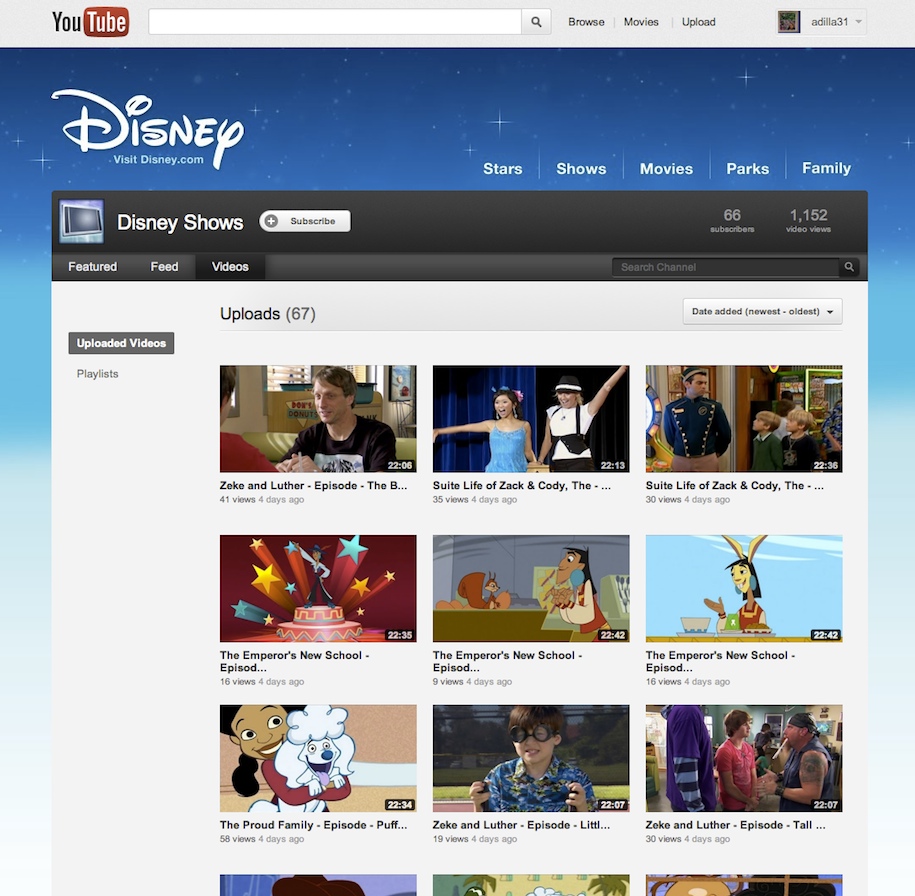Click the 'Uploads (67)' heading
The height and width of the screenshot is (896, 915).
(268, 314)
